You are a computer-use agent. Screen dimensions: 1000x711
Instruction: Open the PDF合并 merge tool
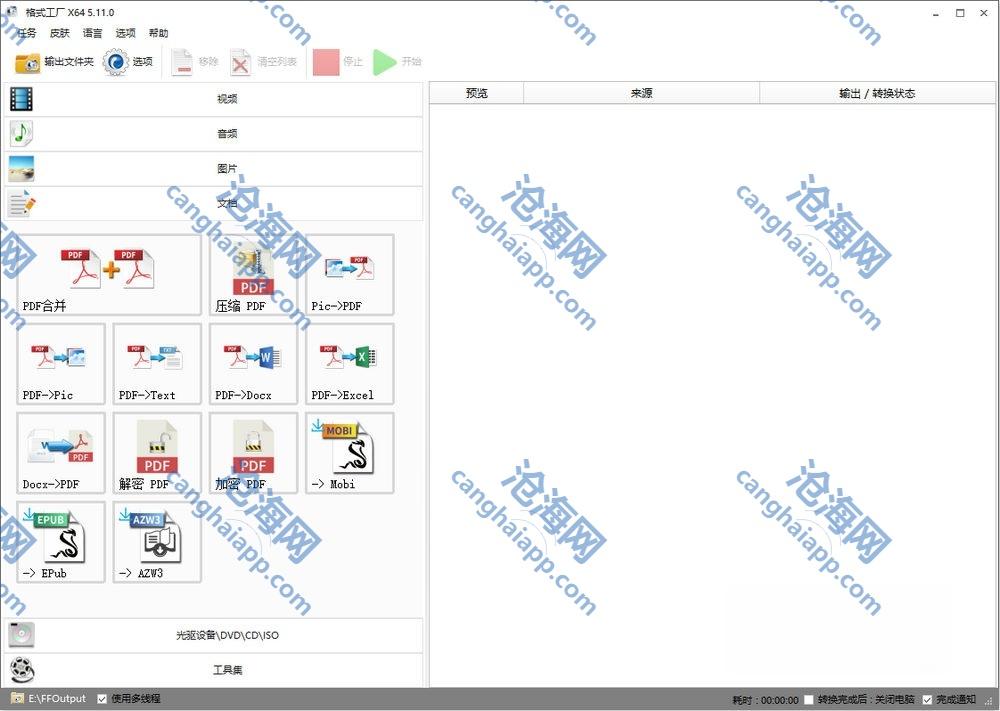point(109,274)
